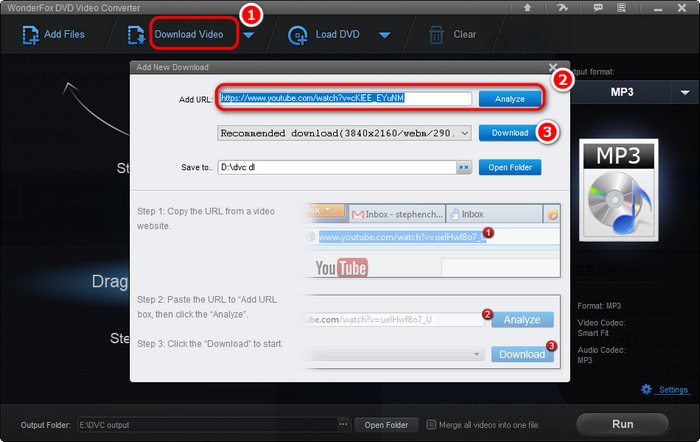Click Open Folder in the bottom bar
Screen dimensions: 700x442
pyautogui.click(x=386, y=425)
